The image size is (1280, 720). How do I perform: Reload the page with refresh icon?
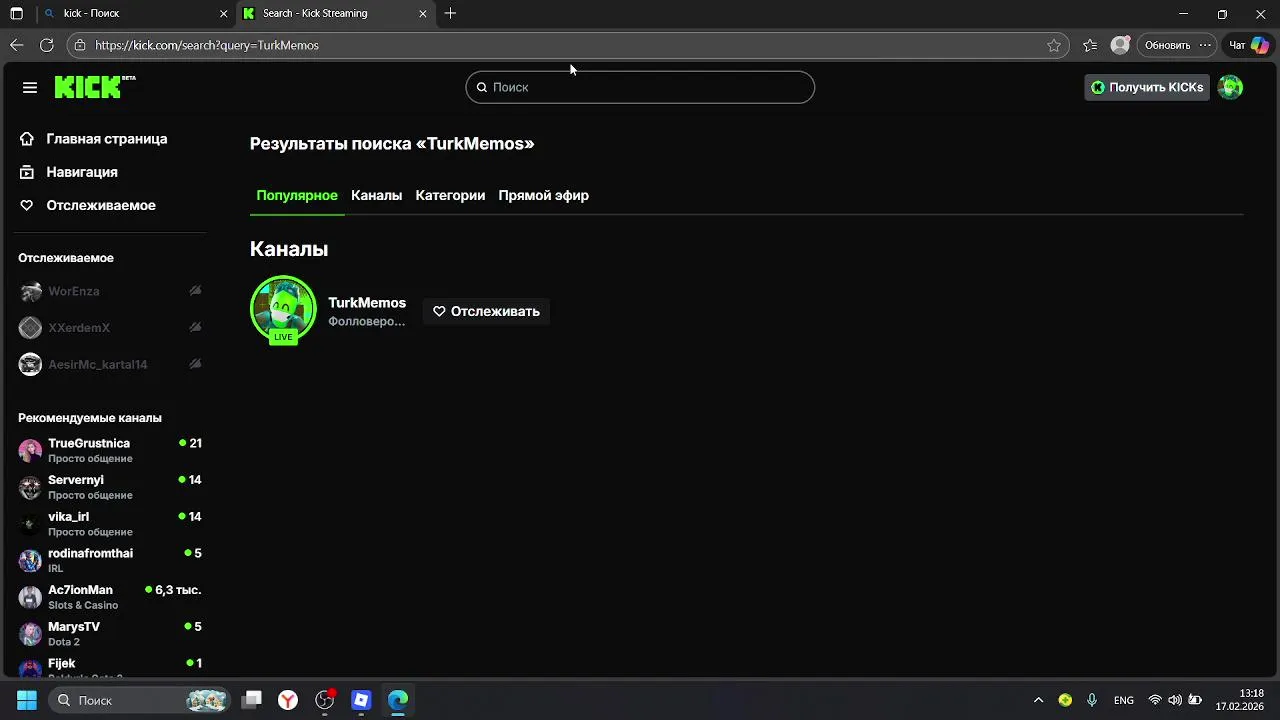tap(46, 45)
